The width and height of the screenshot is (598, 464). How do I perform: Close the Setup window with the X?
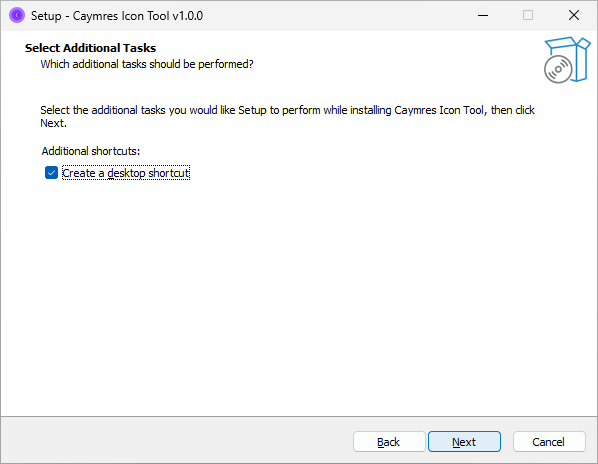[x=574, y=16]
